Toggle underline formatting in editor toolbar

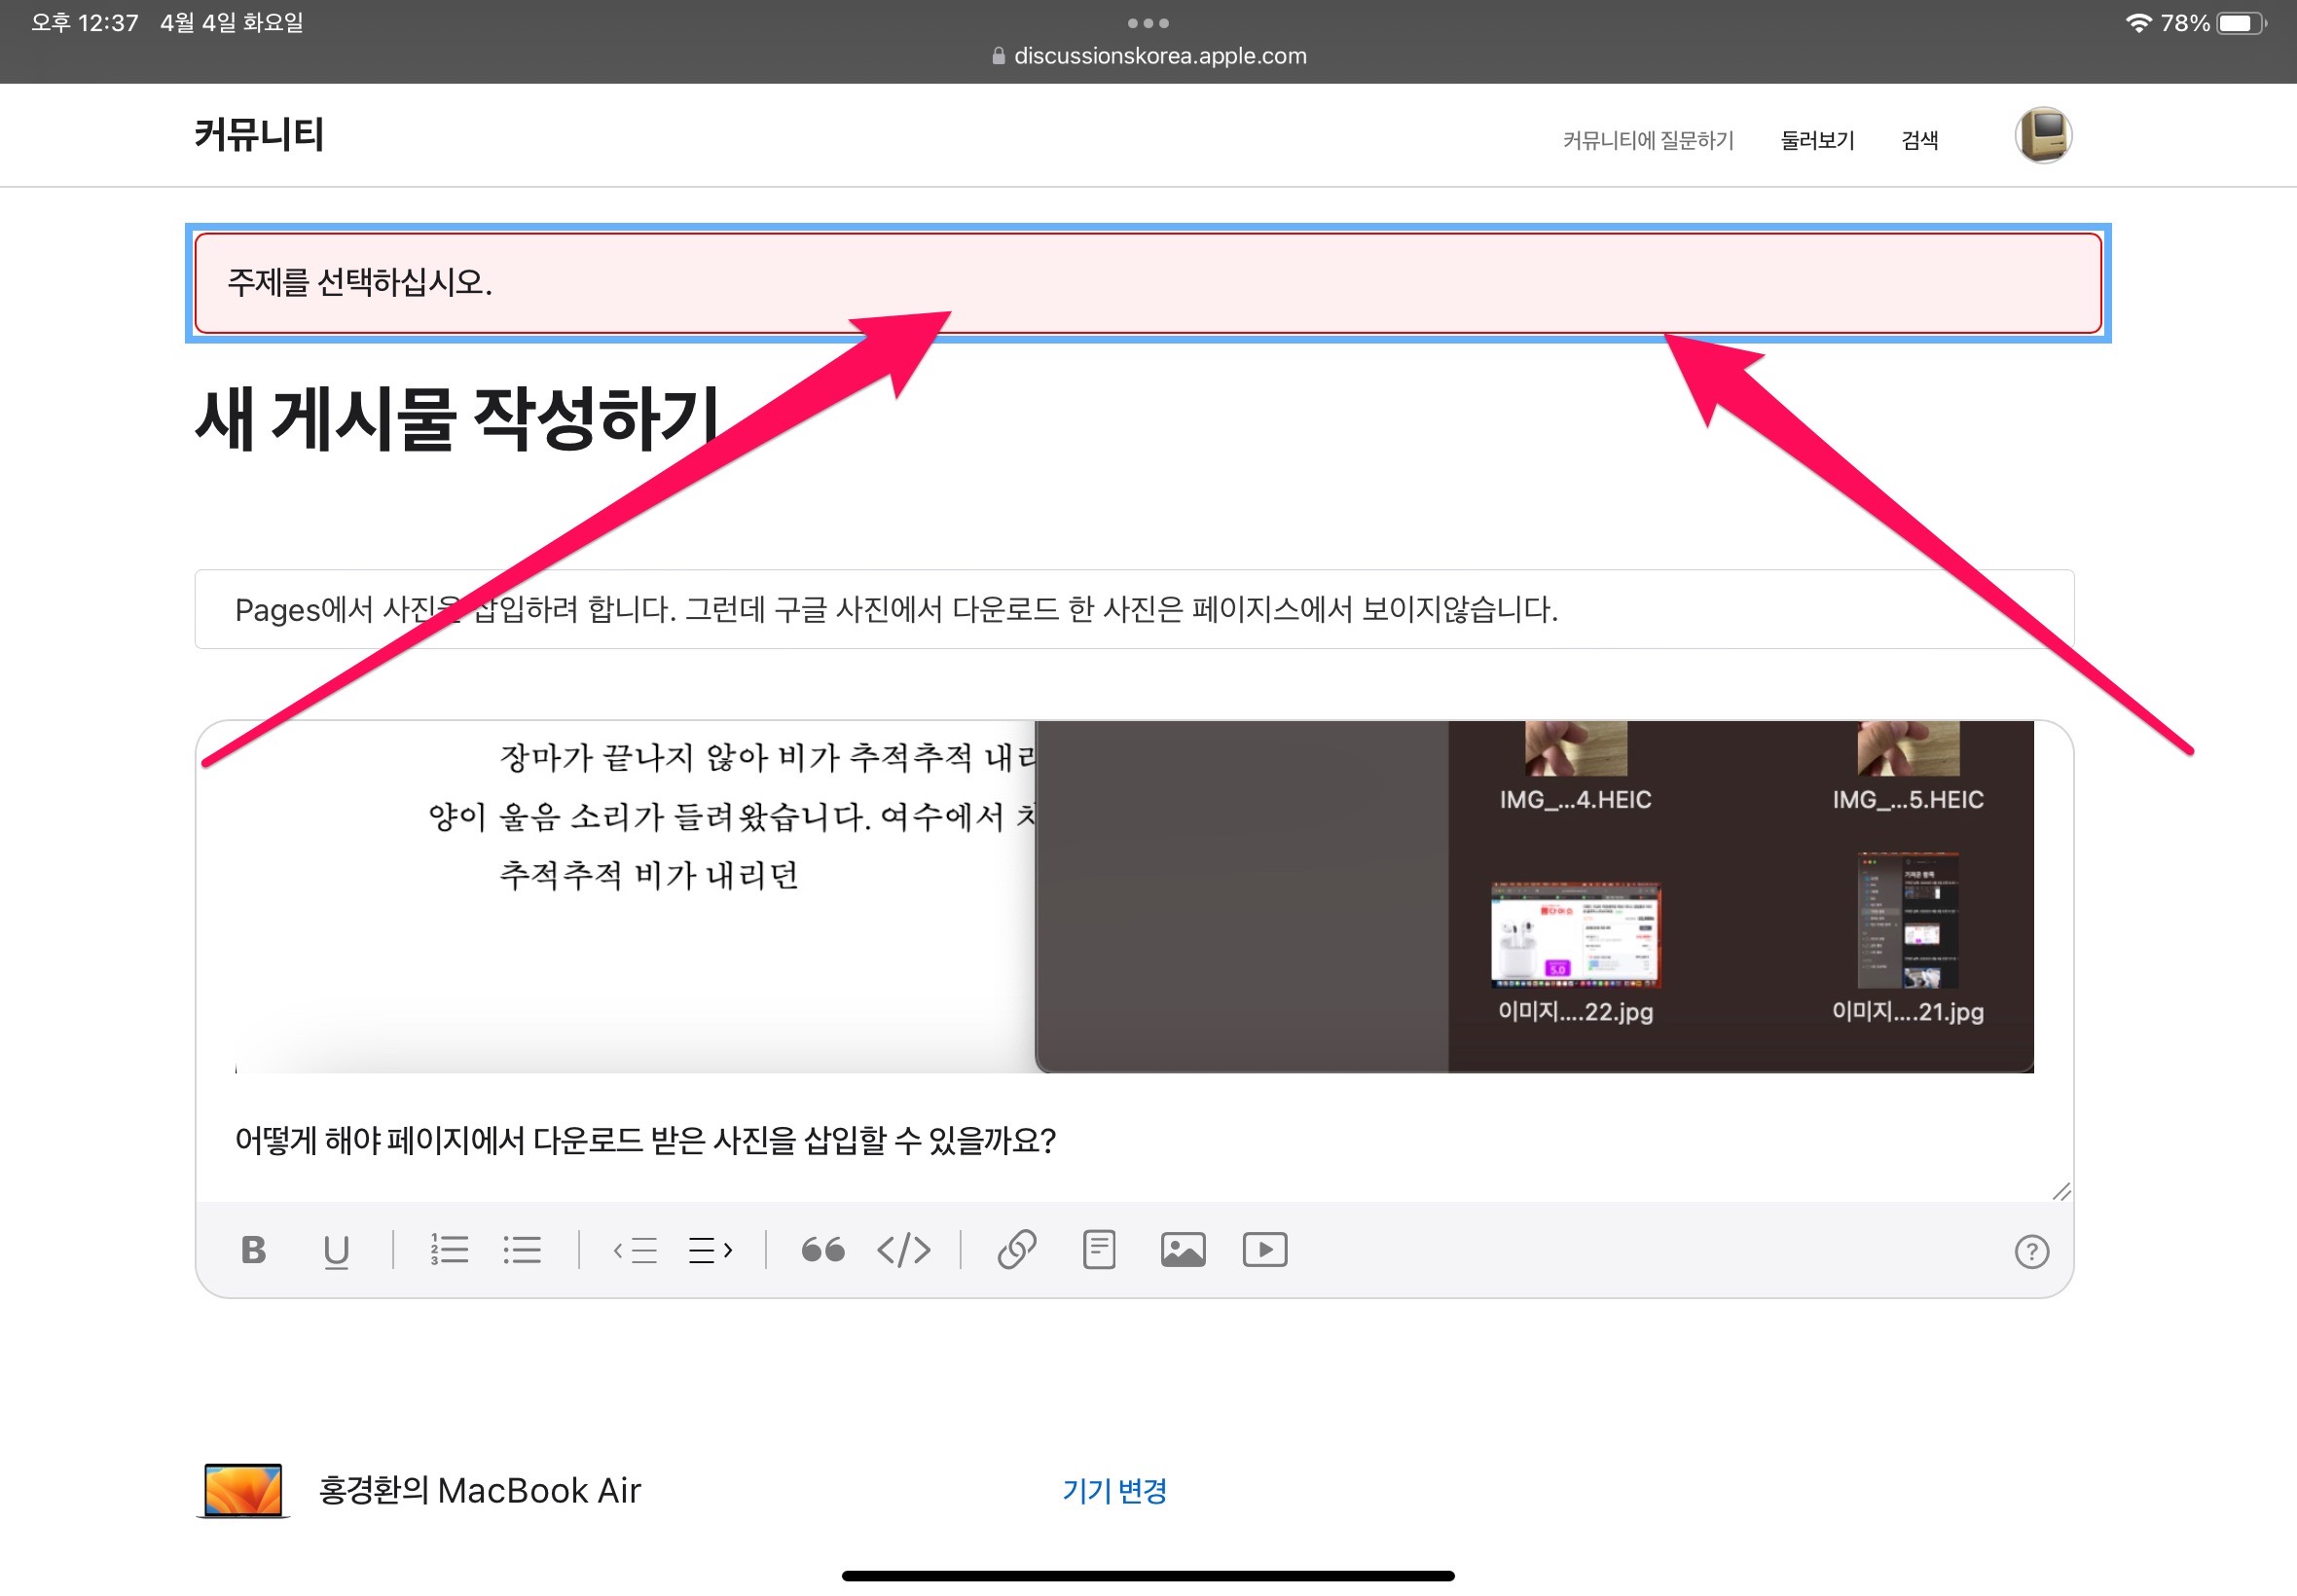pos(336,1250)
